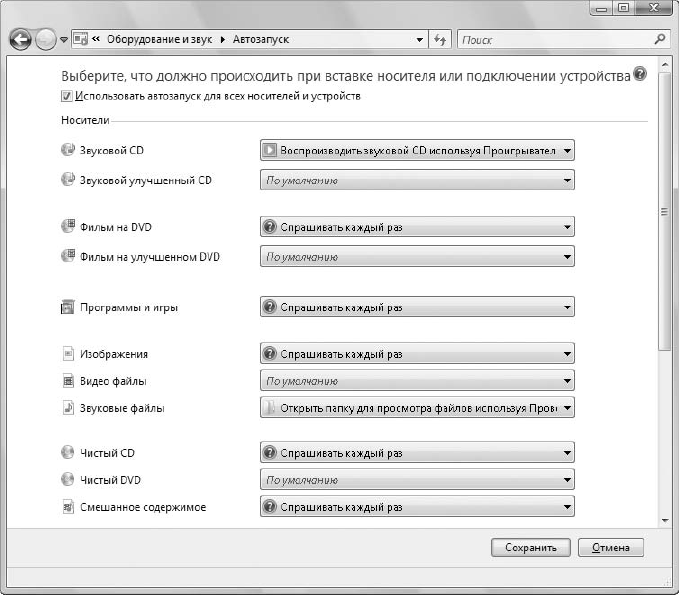Click the Автозапуск breadcrumb

tap(261, 39)
